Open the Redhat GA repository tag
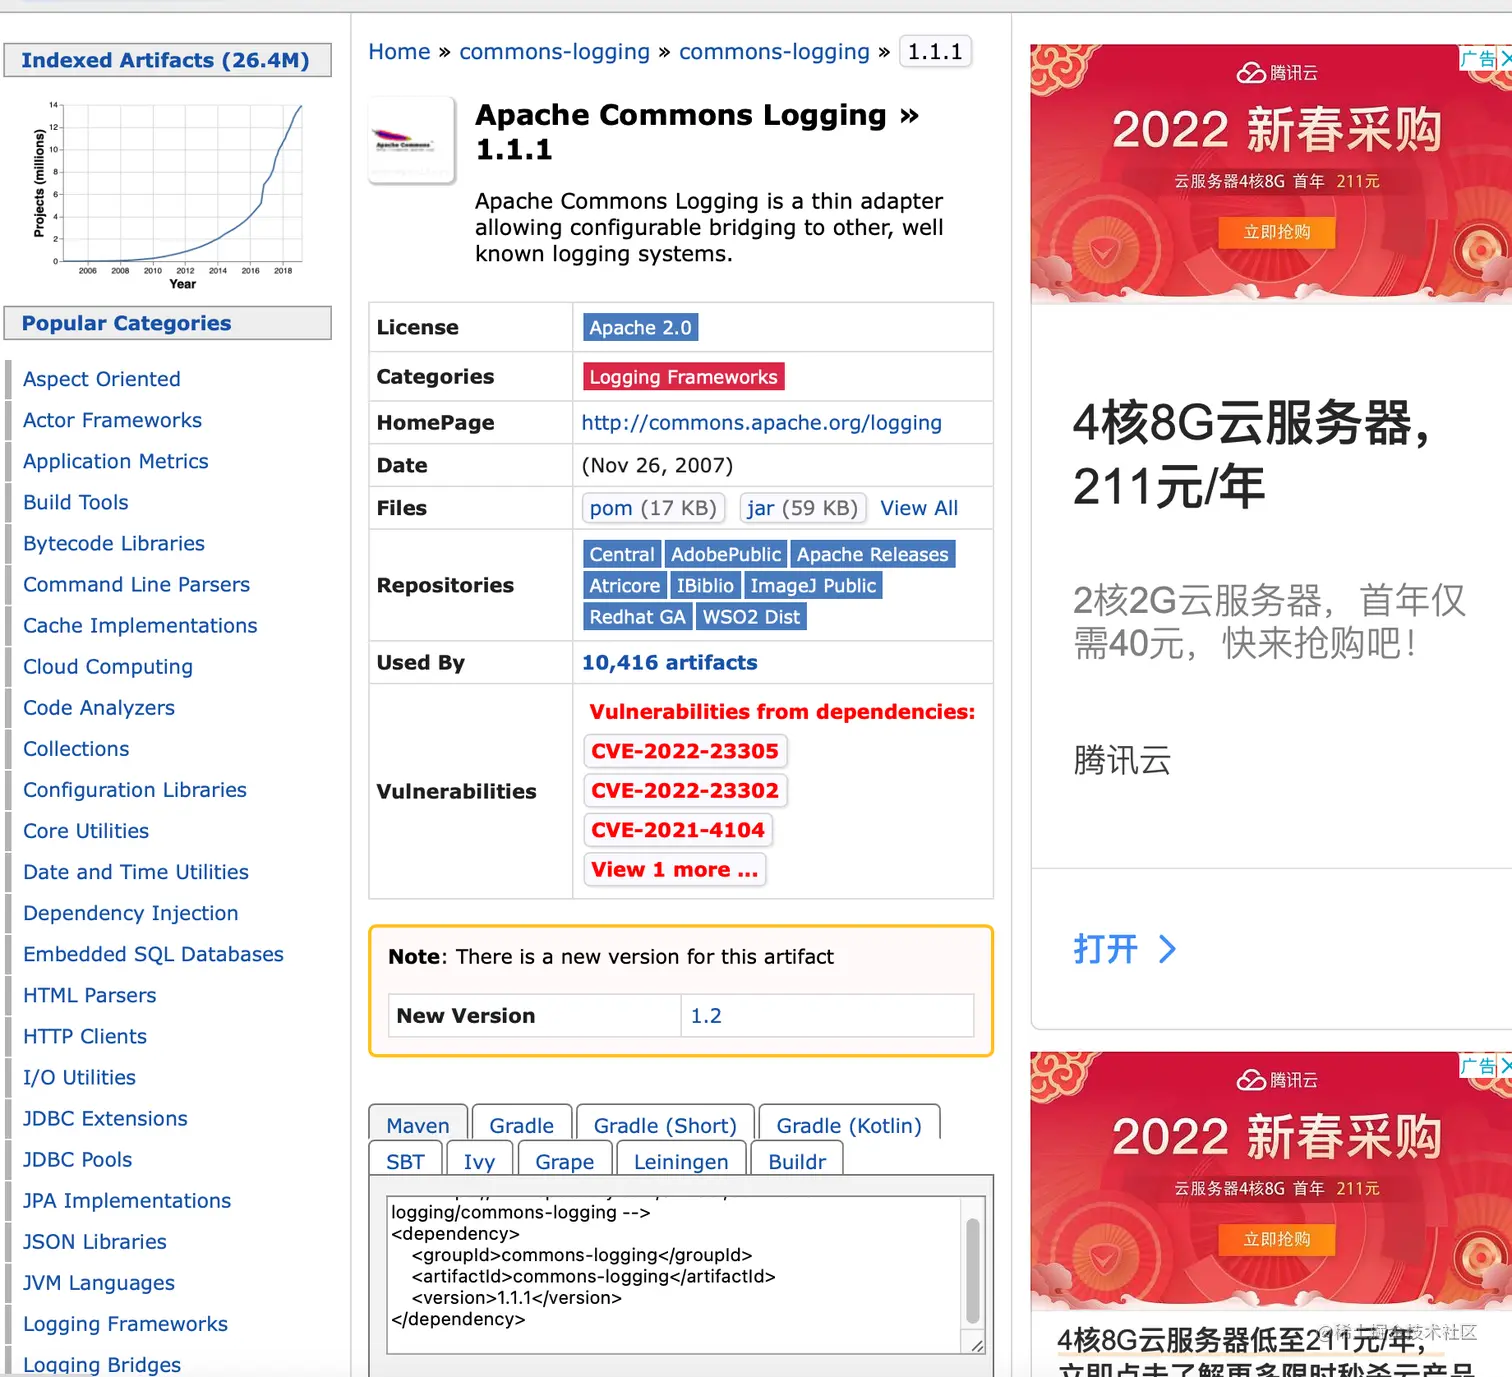 (637, 616)
